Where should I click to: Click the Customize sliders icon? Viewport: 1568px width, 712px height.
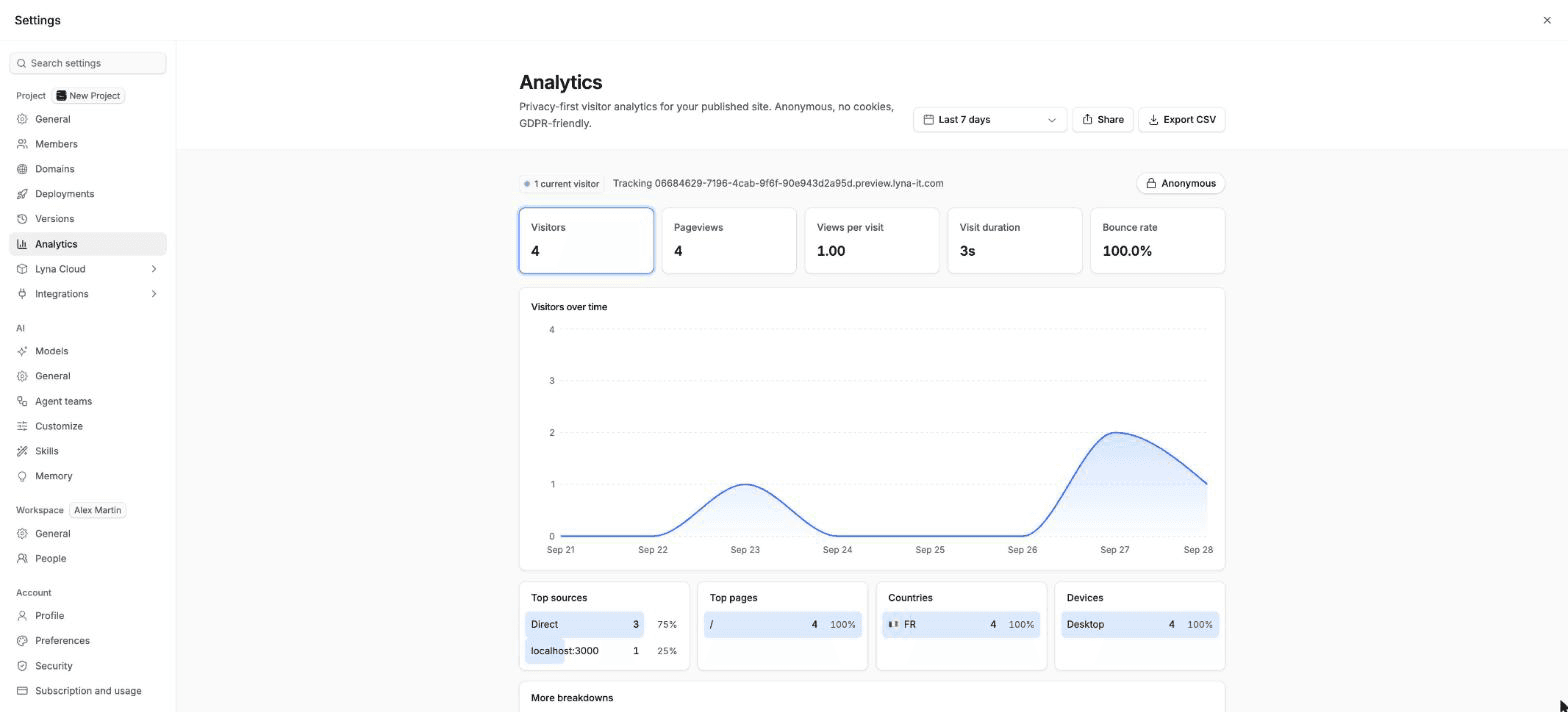[22, 426]
